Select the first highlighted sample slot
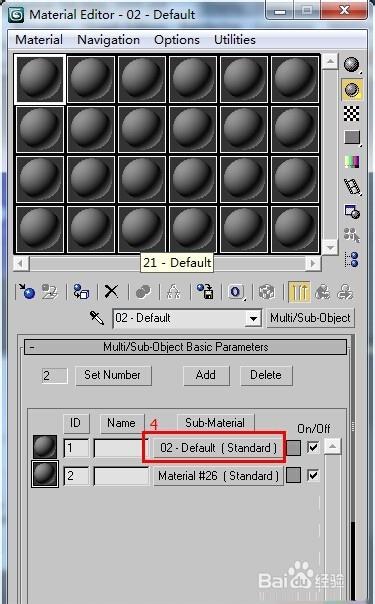 pyautogui.click(x=40, y=79)
